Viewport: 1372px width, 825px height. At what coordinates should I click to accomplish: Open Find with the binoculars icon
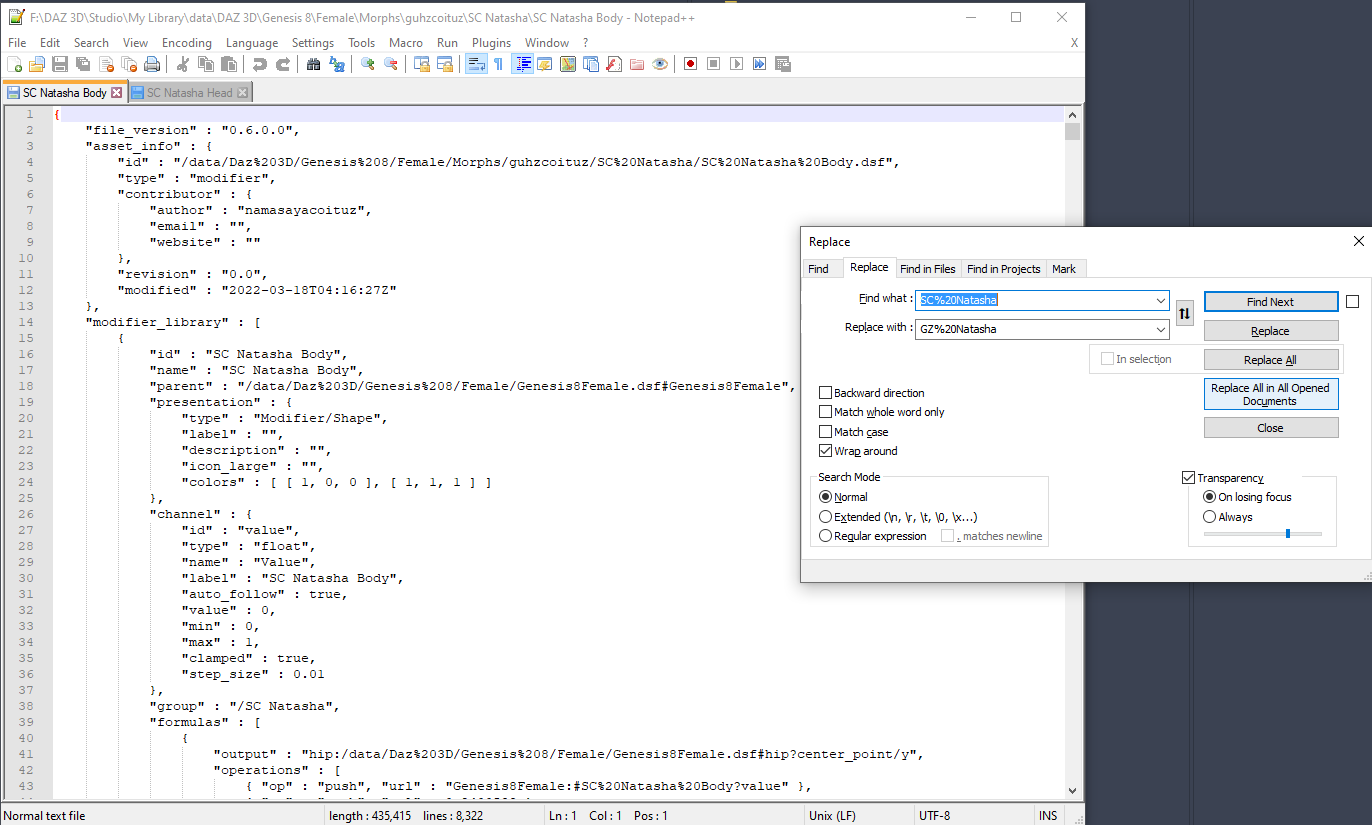pos(313,64)
